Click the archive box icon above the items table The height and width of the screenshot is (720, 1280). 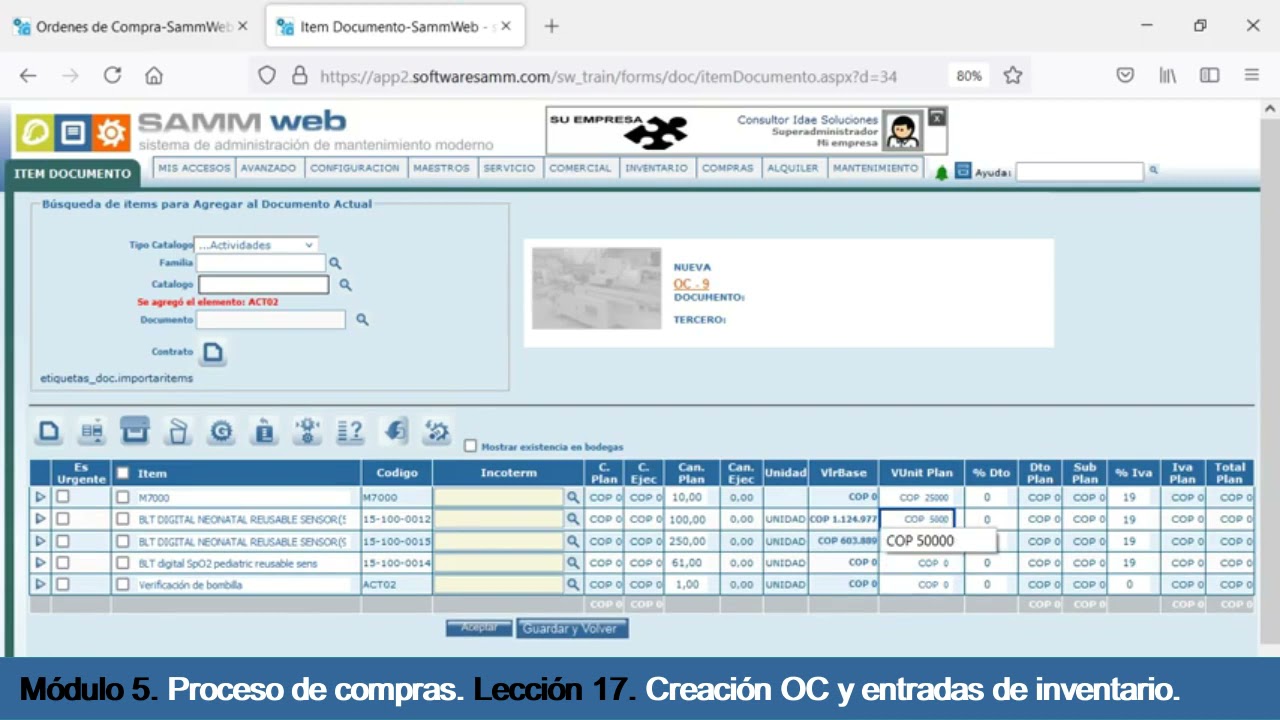(x=134, y=431)
